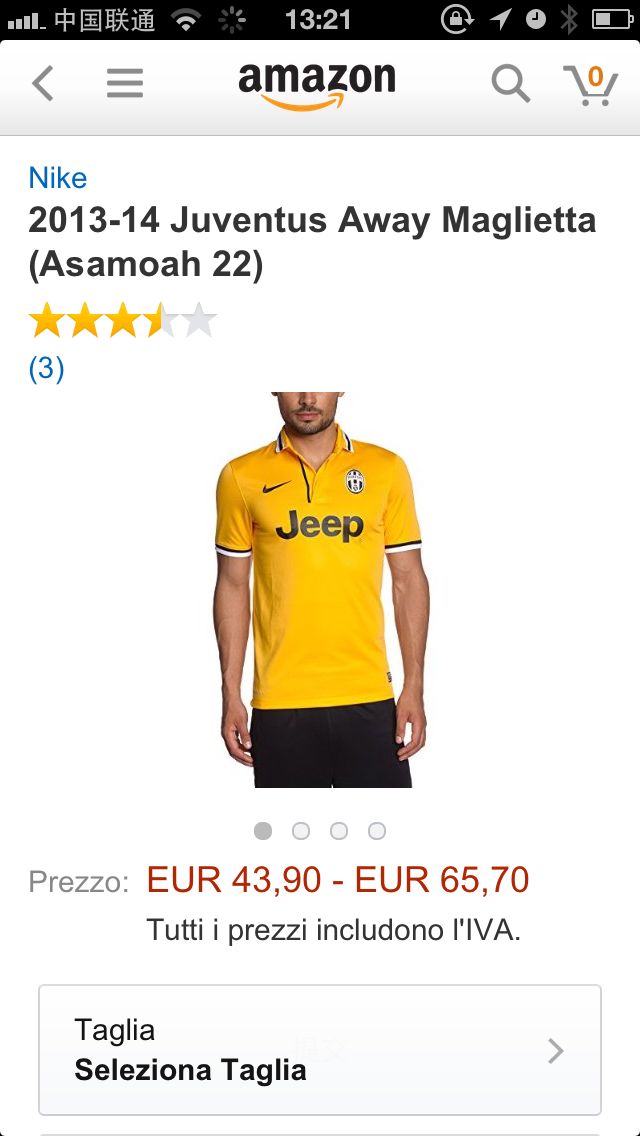Select the third image pagination dot
Screen dimensions: 640x1136
[338, 831]
